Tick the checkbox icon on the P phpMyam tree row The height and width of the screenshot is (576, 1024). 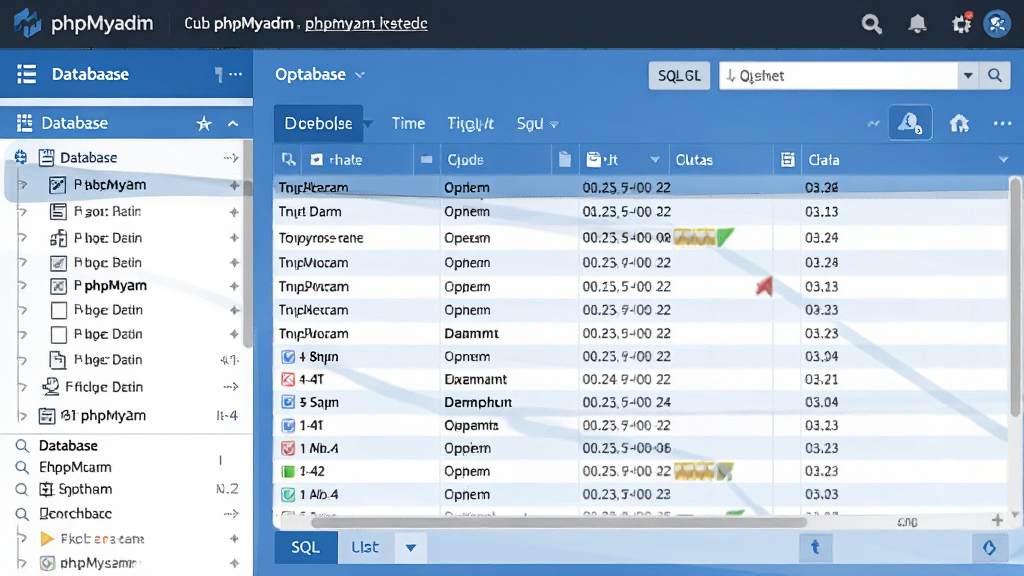point(58,286)
